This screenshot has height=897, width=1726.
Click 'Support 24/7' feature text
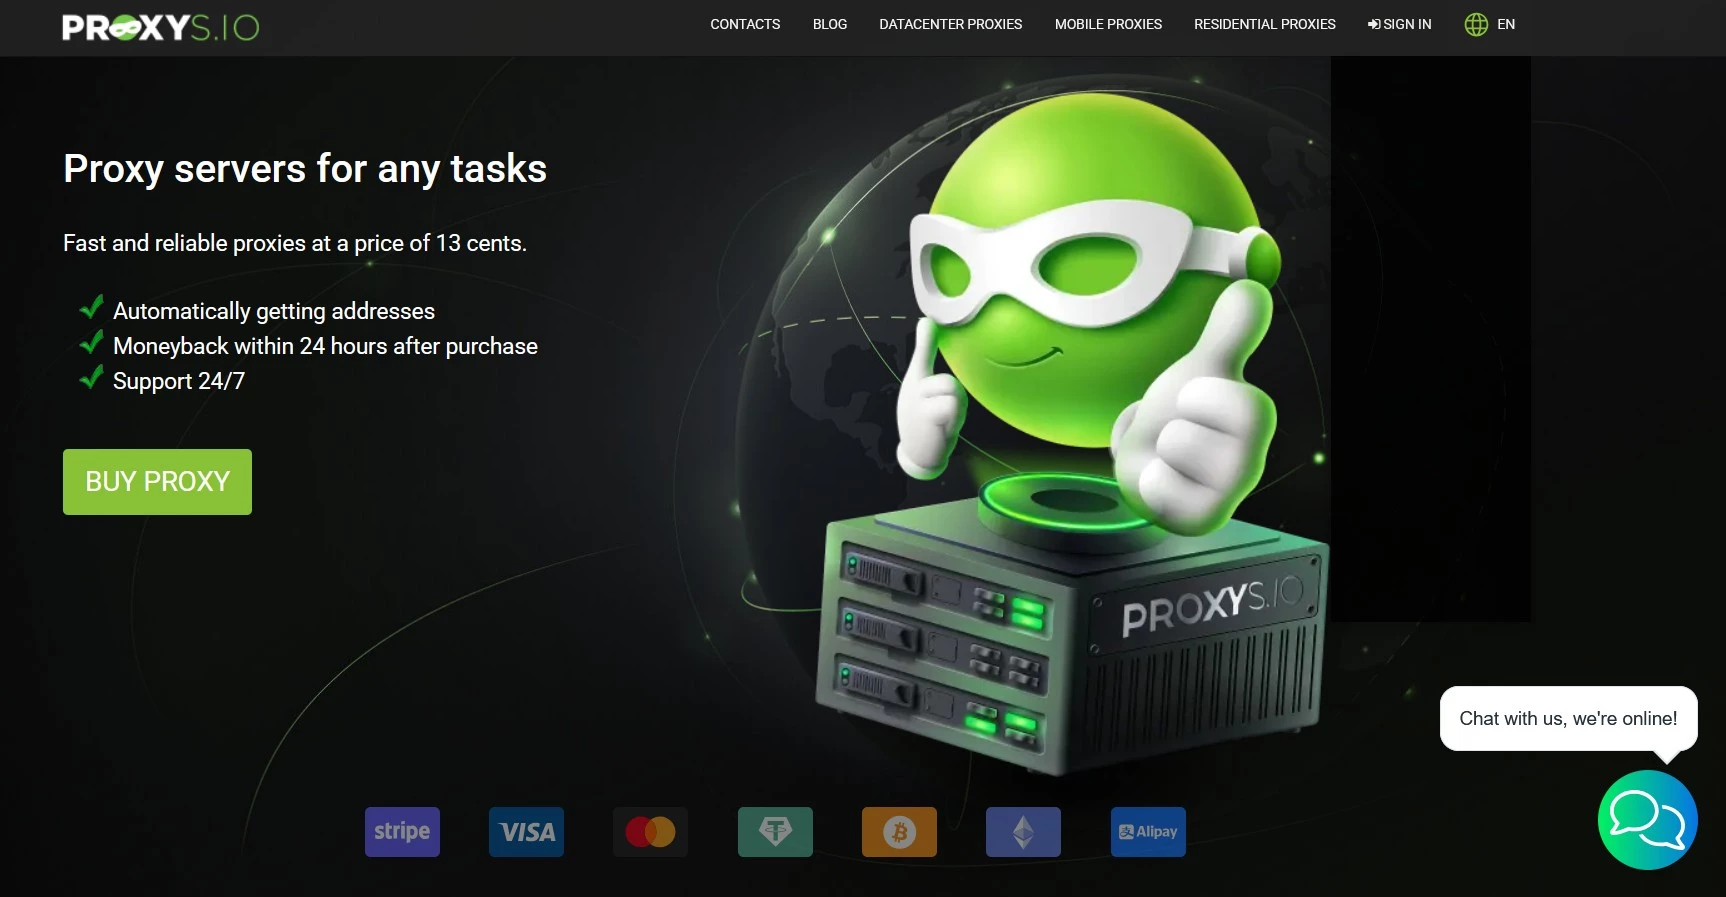179,381
